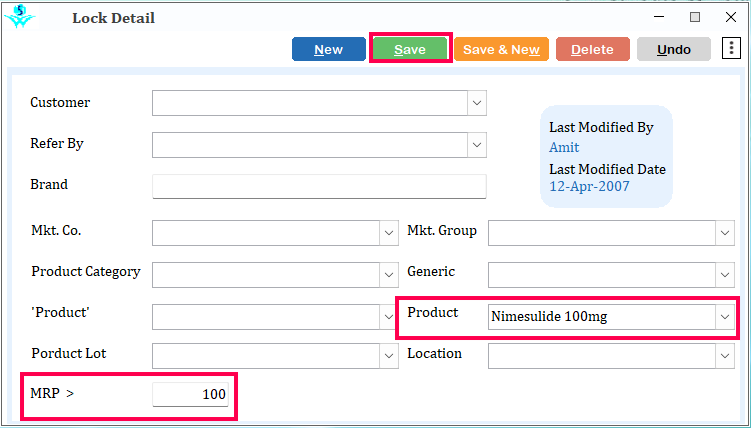Expand the Location dropdown arrow
Image resolution: width=751 pixels, height=428 pixels.
(x=725, y=356)
